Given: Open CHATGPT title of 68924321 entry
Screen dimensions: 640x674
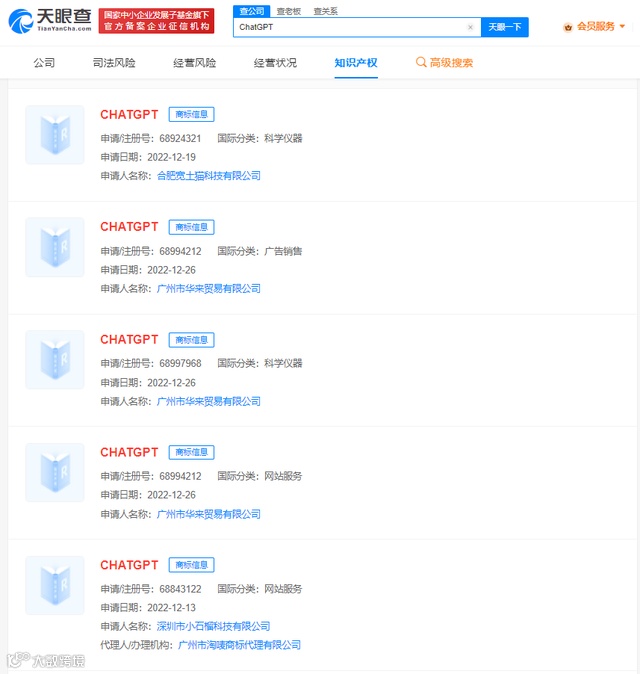Looking at the screenshot, I should point(129,115).
